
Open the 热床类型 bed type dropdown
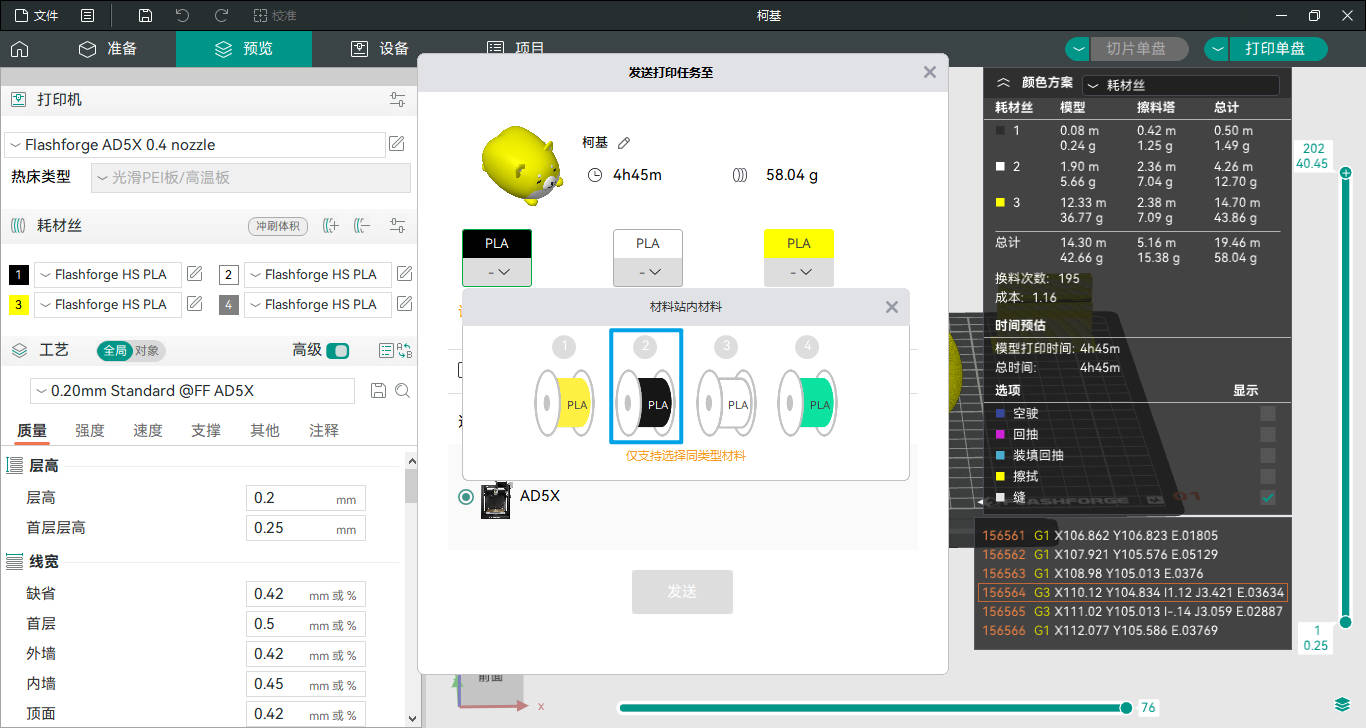tap(250, 177)
